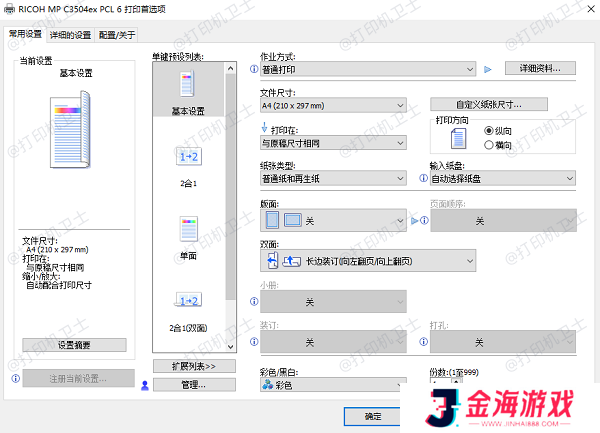The image size is (600, 433).
Task: Click the 确定 button
Action: click(x=373, y=416)
